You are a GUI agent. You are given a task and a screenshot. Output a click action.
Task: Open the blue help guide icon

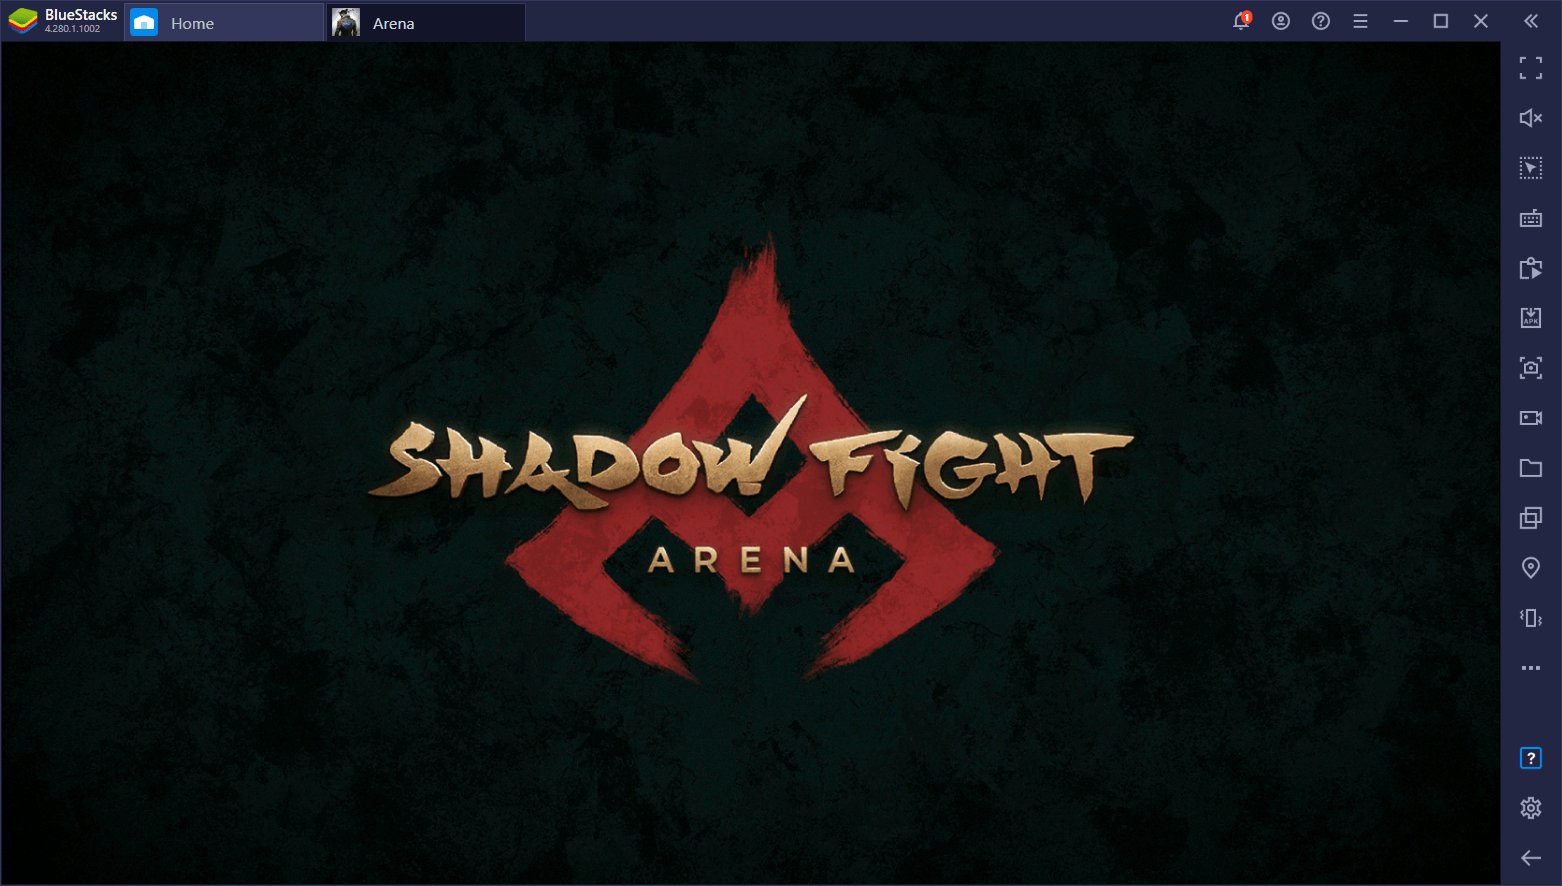(x=1531, y=758)
